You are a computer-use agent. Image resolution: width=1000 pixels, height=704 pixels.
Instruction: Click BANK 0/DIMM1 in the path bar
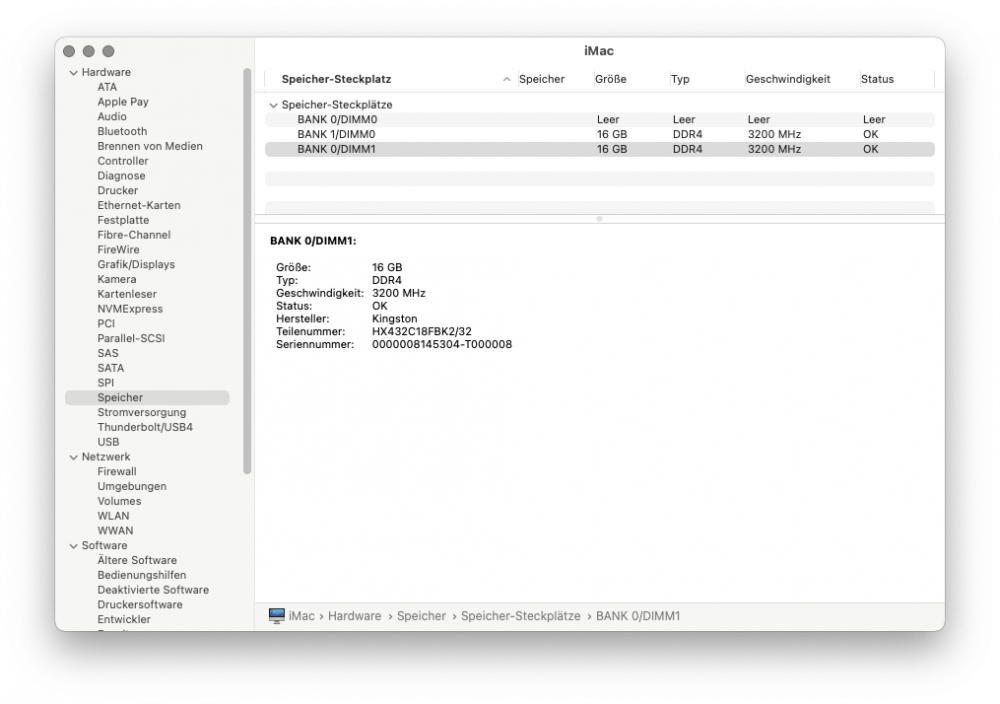[x=638, y=616]
